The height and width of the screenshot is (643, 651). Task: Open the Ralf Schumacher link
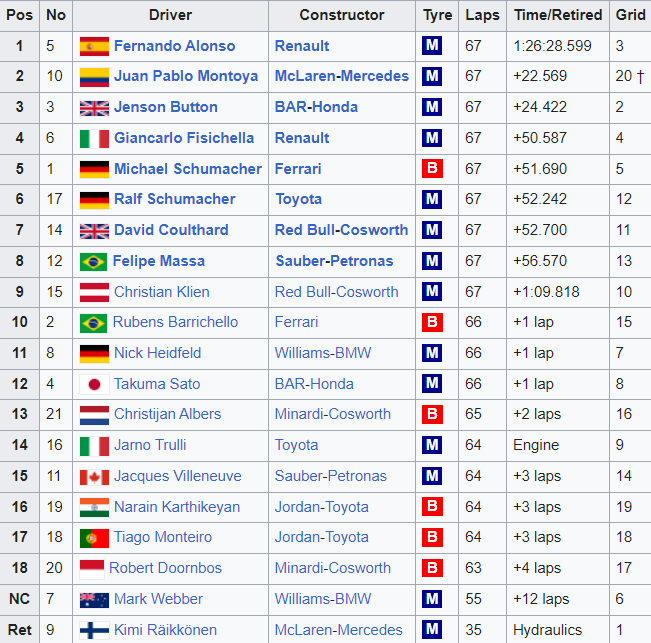[174, 199]
